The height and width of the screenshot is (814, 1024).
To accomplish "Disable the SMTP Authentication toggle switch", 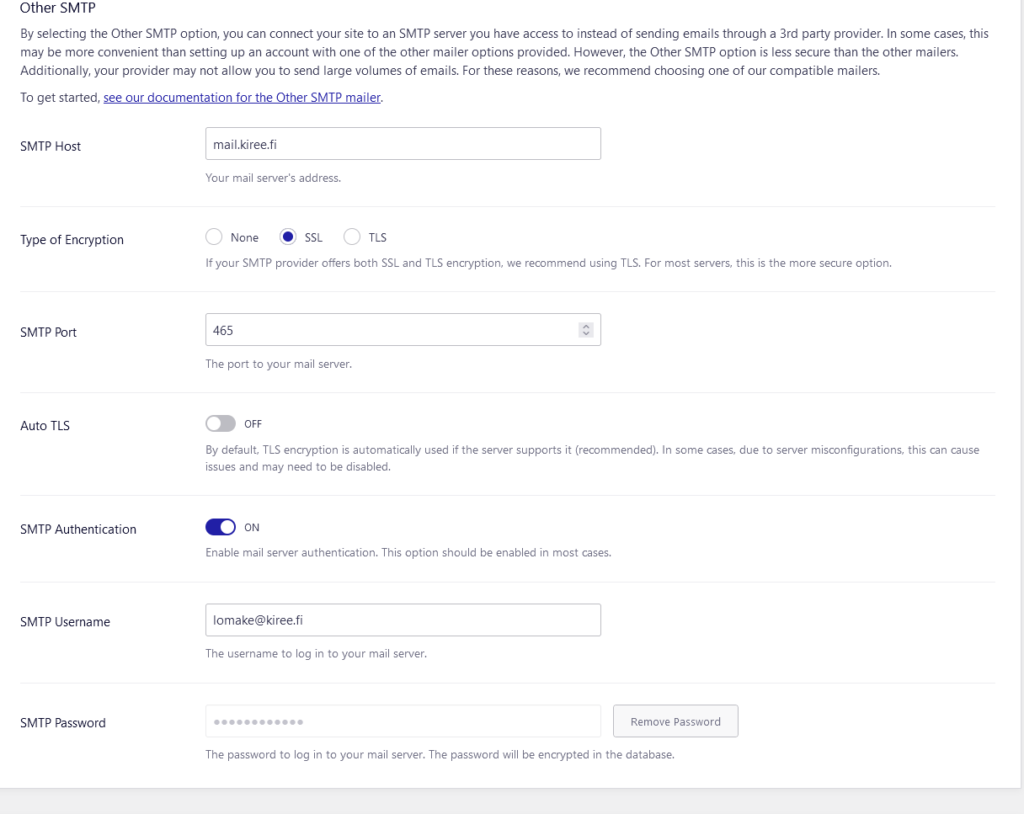I will coord(220,527).
